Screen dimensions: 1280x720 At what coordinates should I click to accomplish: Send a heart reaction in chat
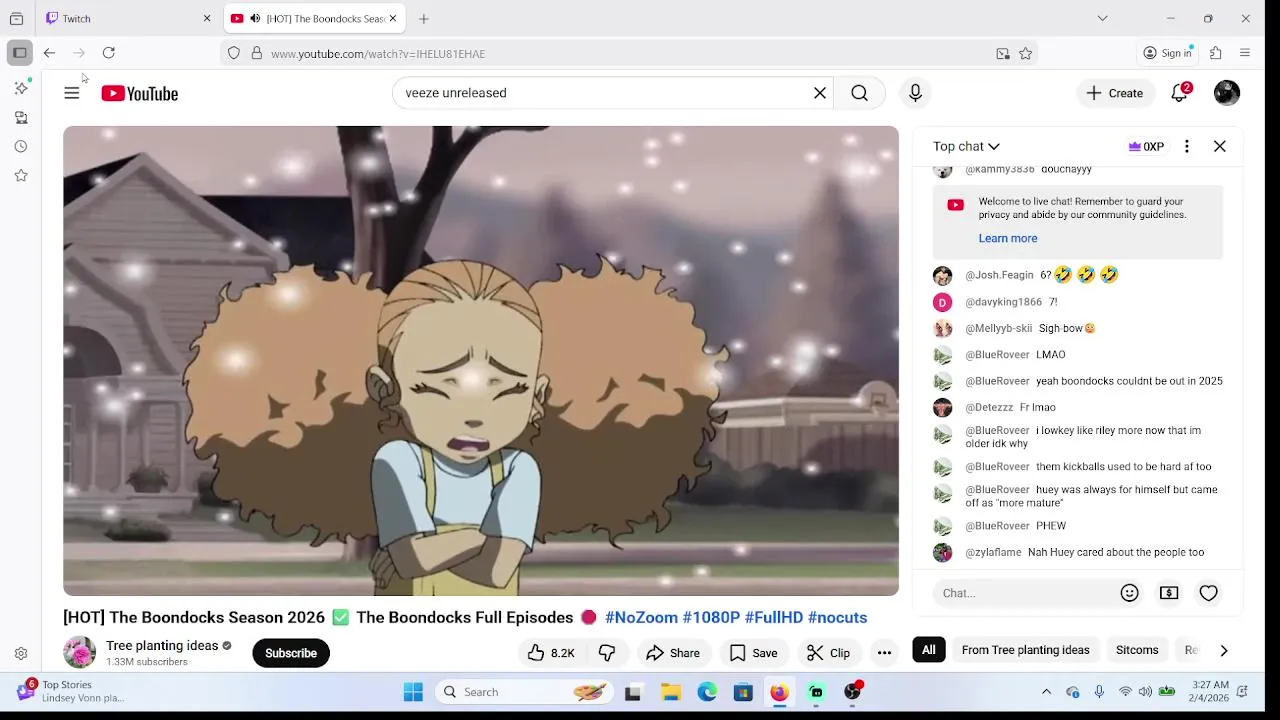pyautogui.click(x=1209, y=593)
